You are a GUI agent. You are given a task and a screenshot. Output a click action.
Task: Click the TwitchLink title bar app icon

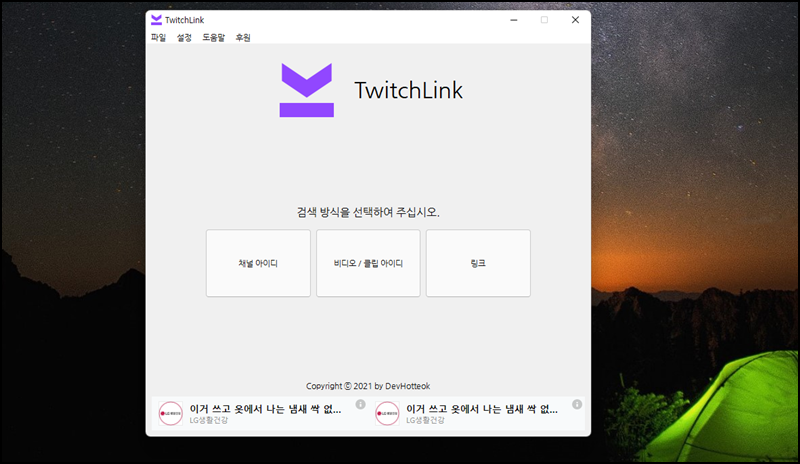pyautogui.click(x=156, y=20)
